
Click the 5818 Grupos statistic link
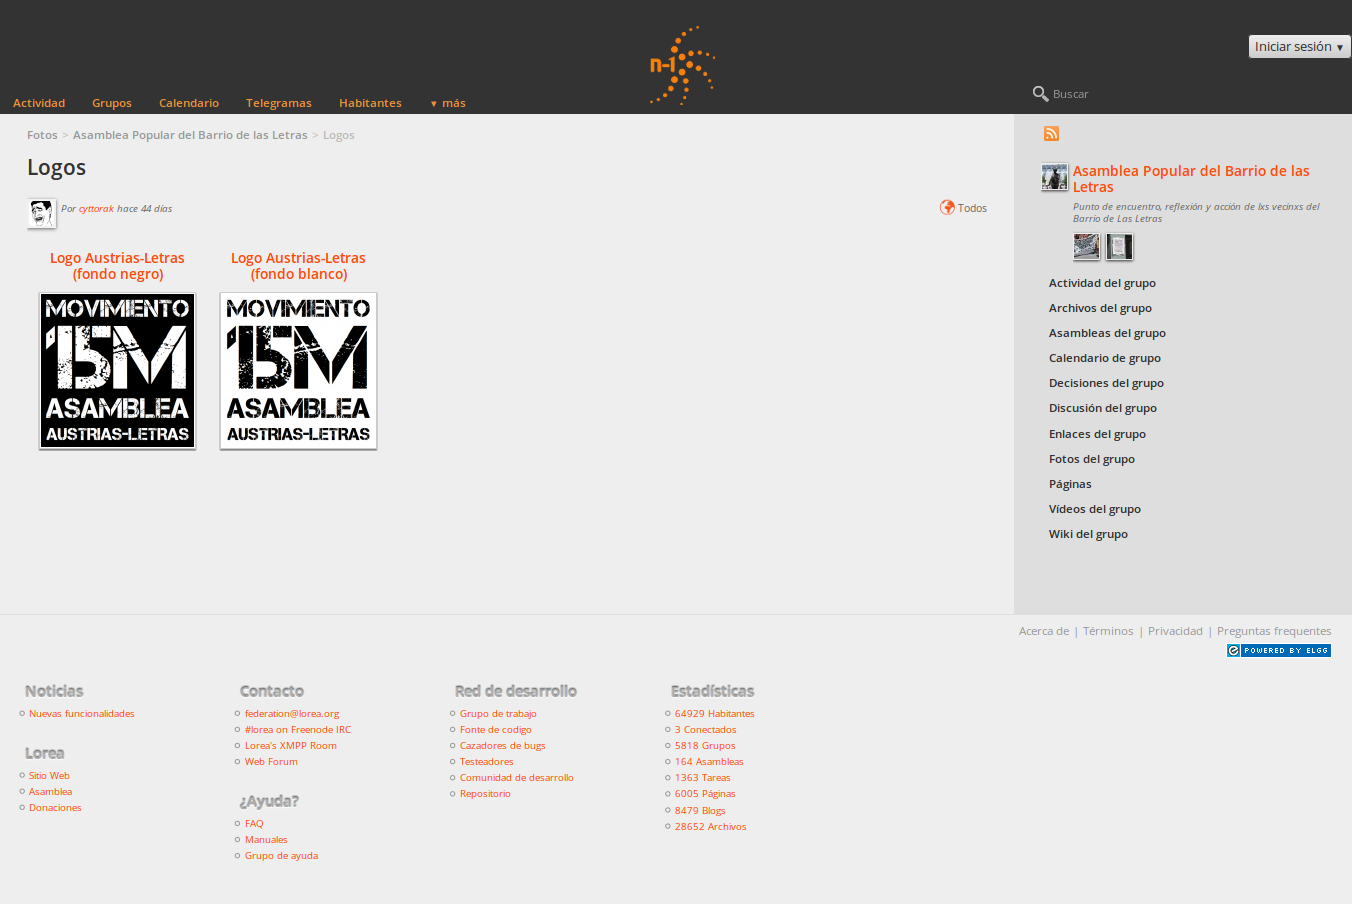pyautogui.click(x=705, y=746)
